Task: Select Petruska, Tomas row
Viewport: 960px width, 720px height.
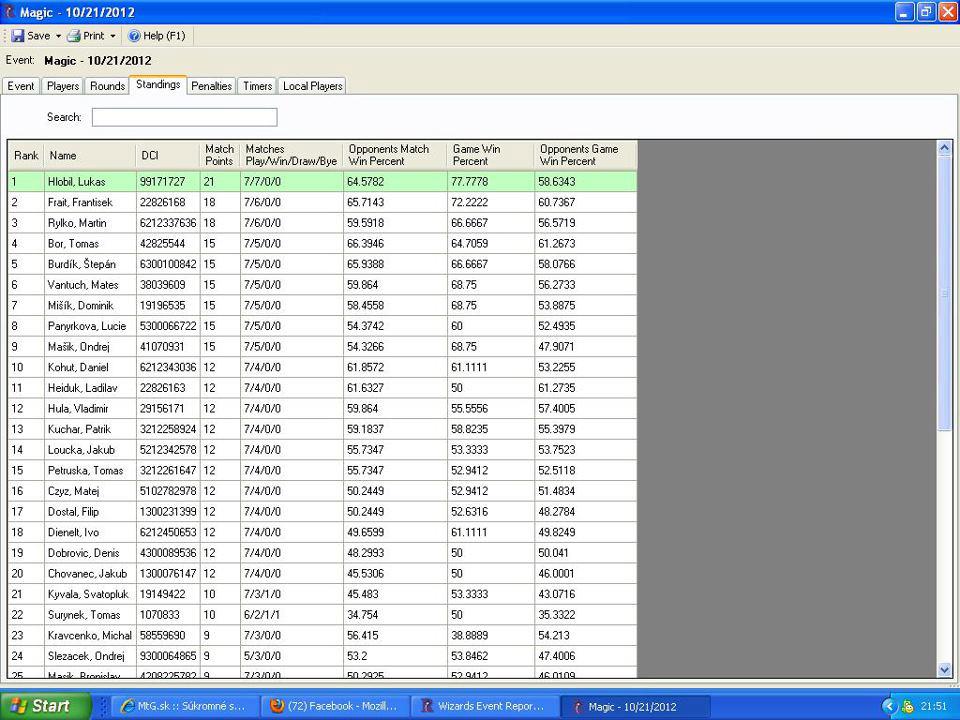Action: click(x=323, y=471)
